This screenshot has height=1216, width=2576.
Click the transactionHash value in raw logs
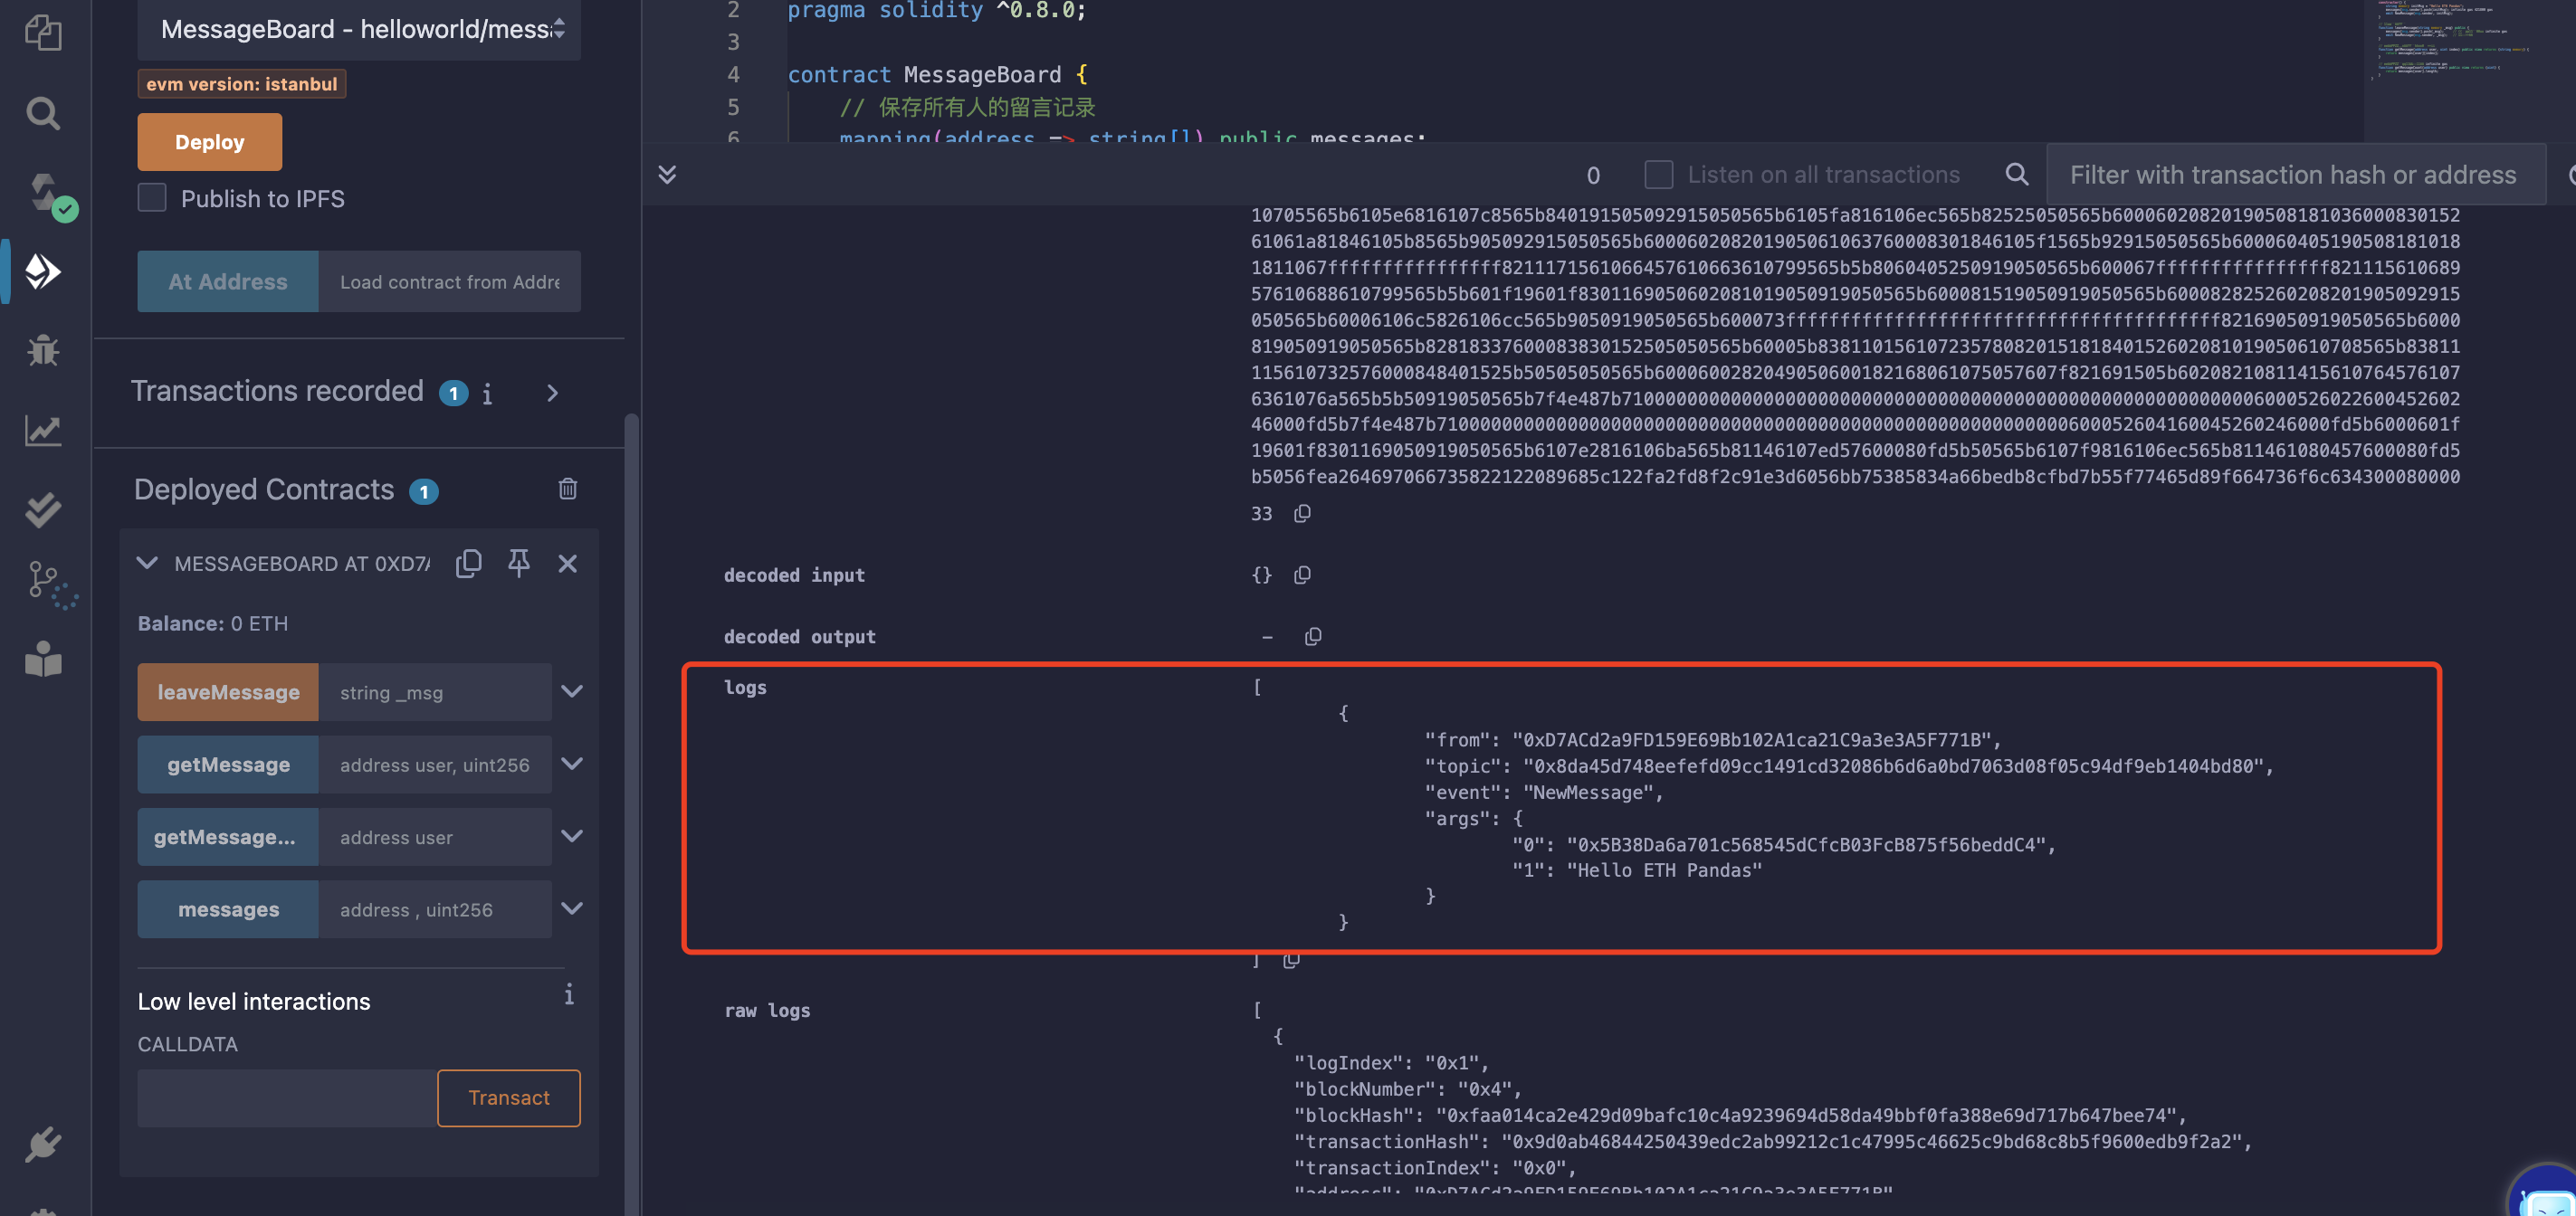point(1870,1141)
